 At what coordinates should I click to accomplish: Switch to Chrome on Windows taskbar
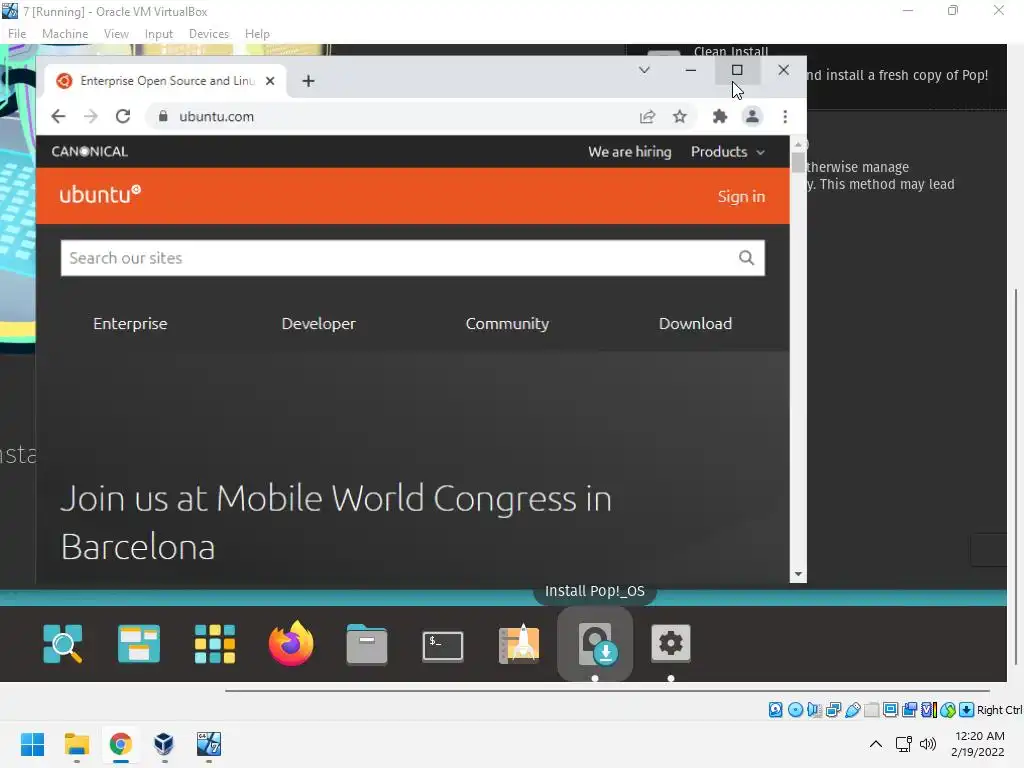click(120, 744)
